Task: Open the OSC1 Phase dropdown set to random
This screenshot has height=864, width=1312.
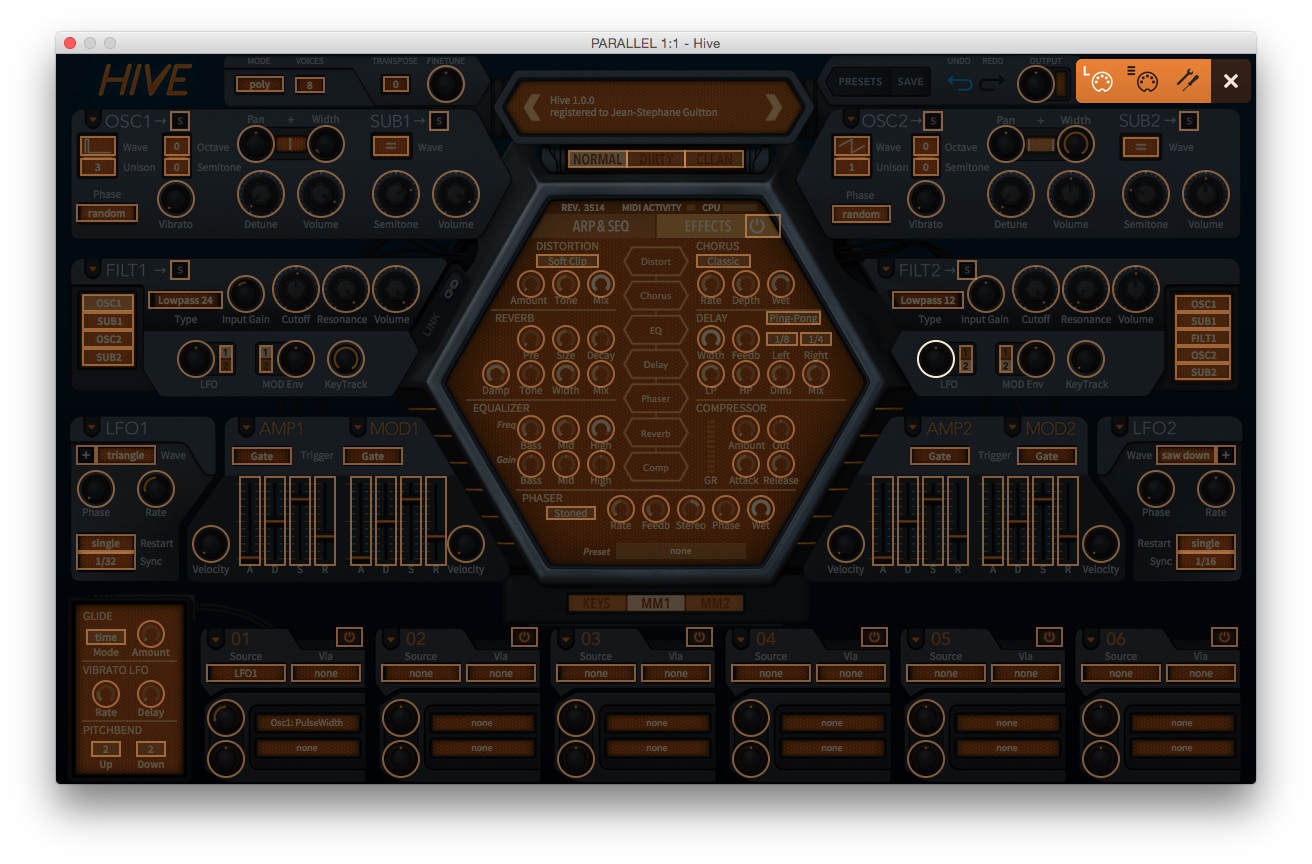Action: 107,213
